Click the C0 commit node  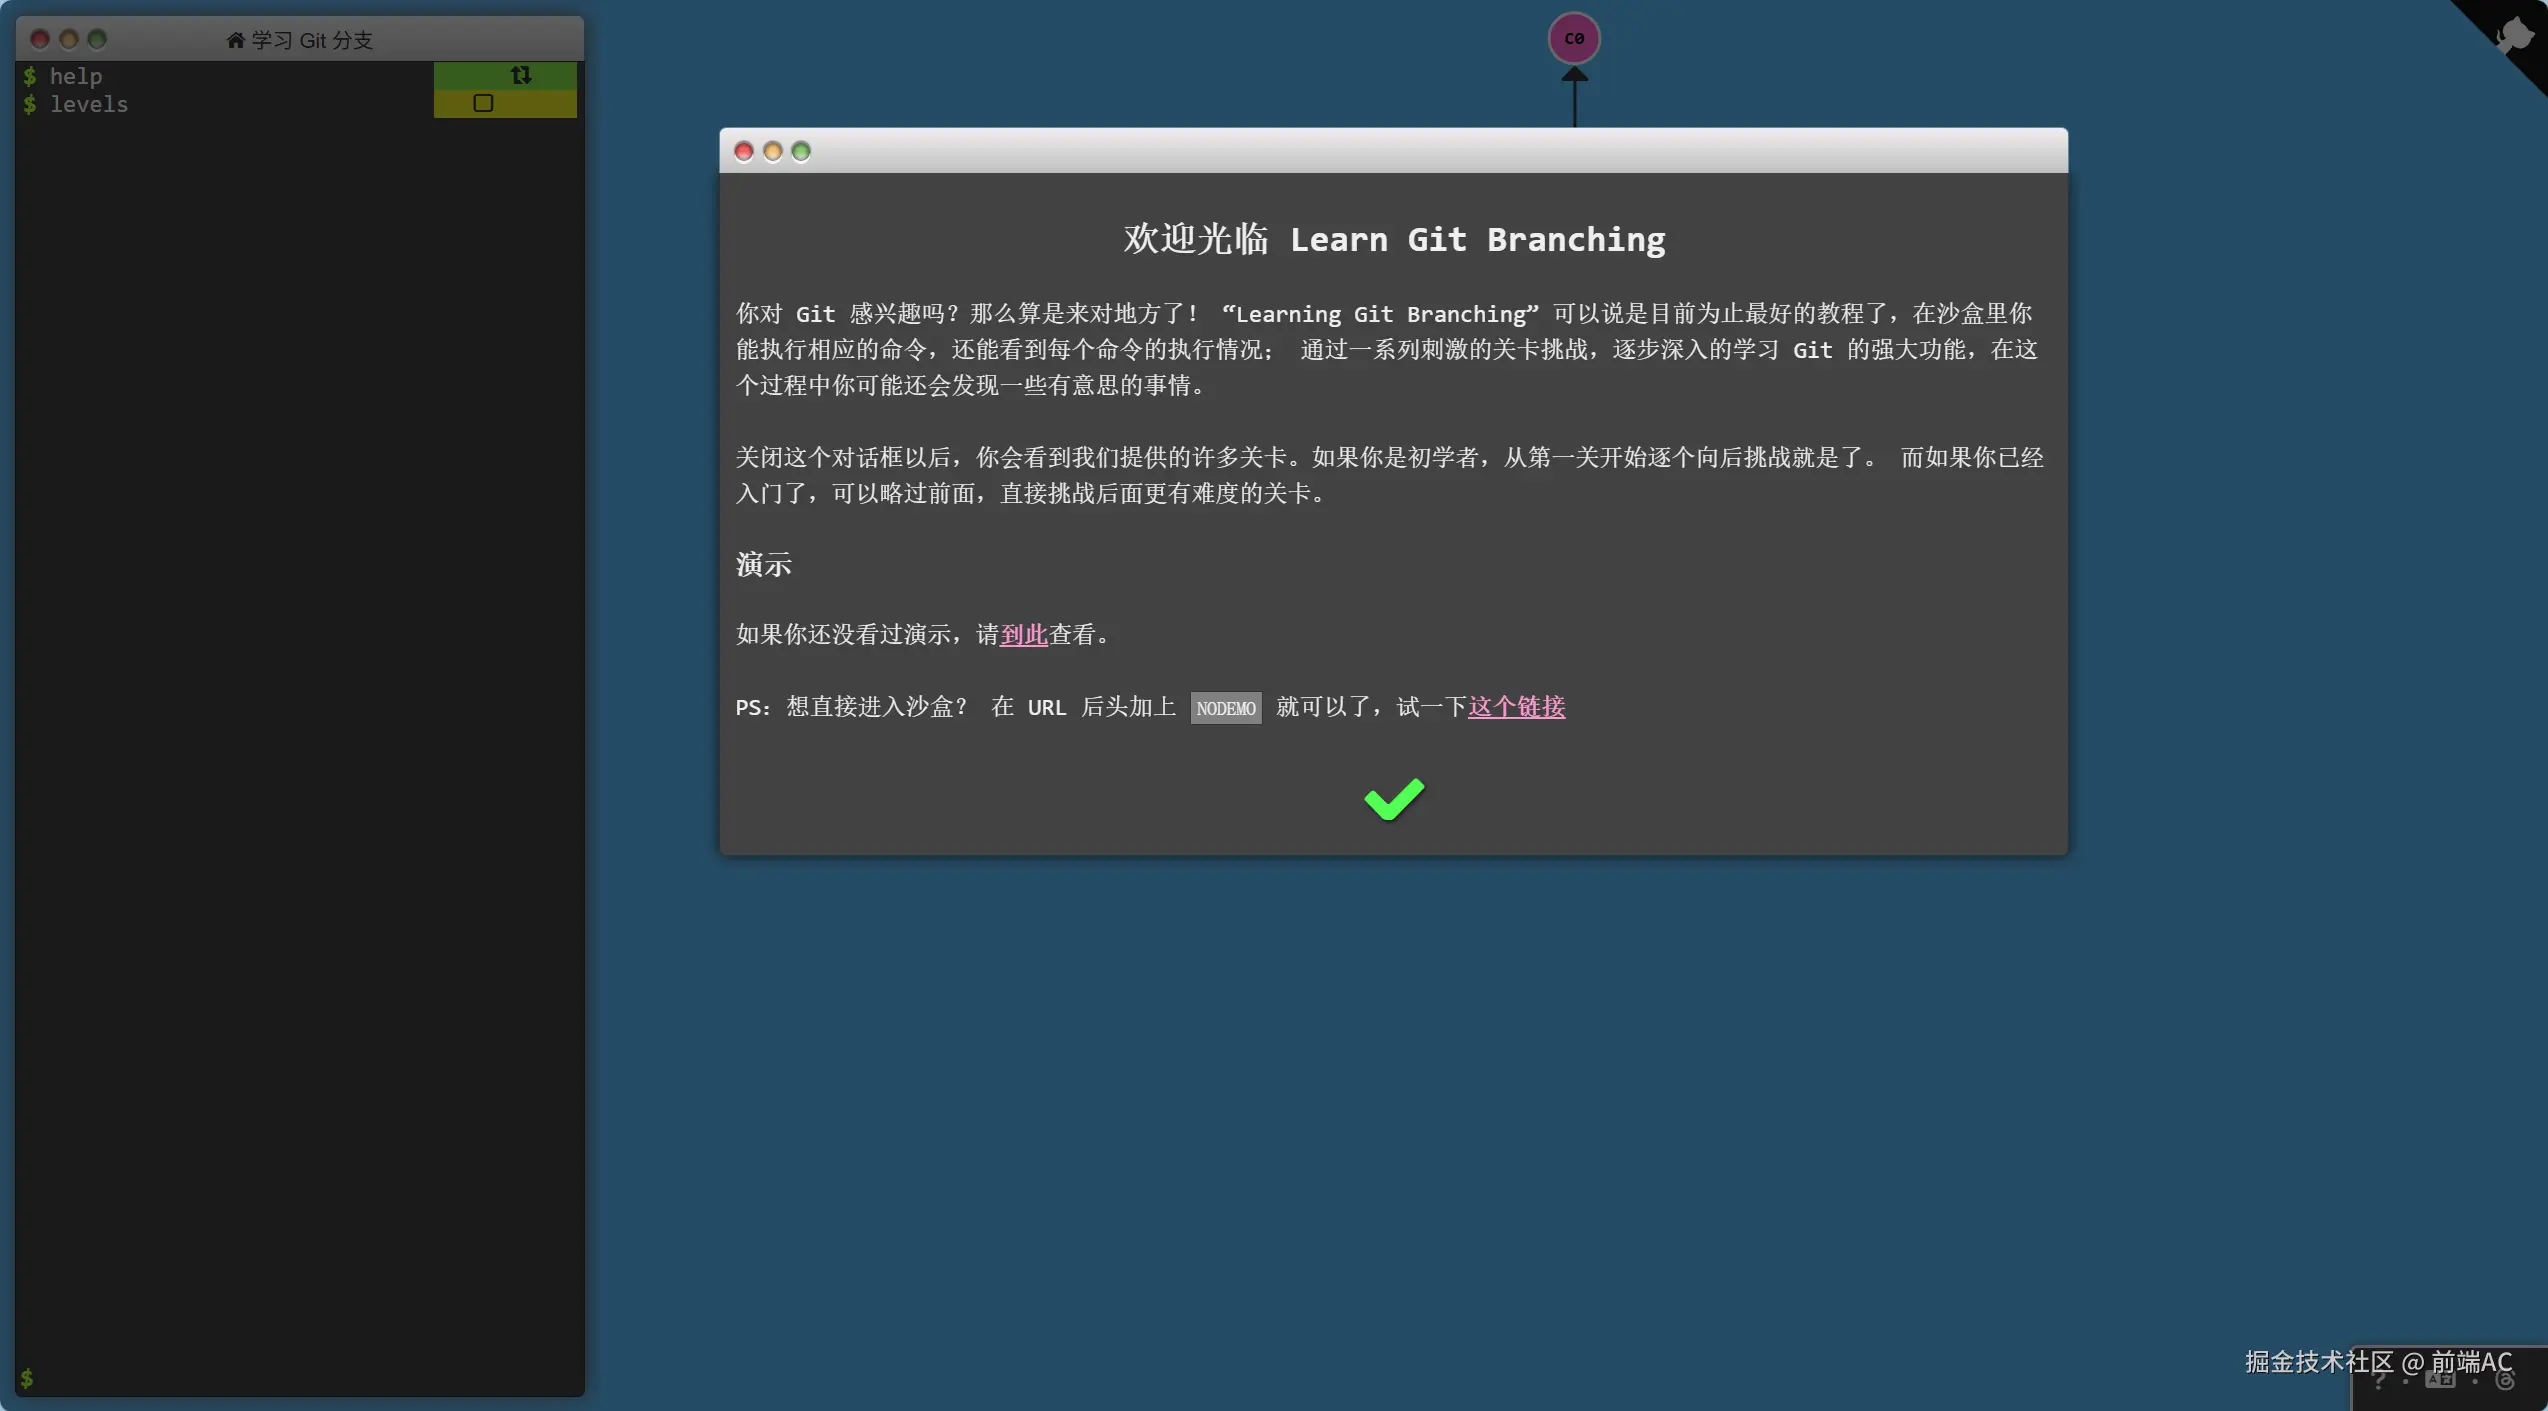[x=1573, y=39]
